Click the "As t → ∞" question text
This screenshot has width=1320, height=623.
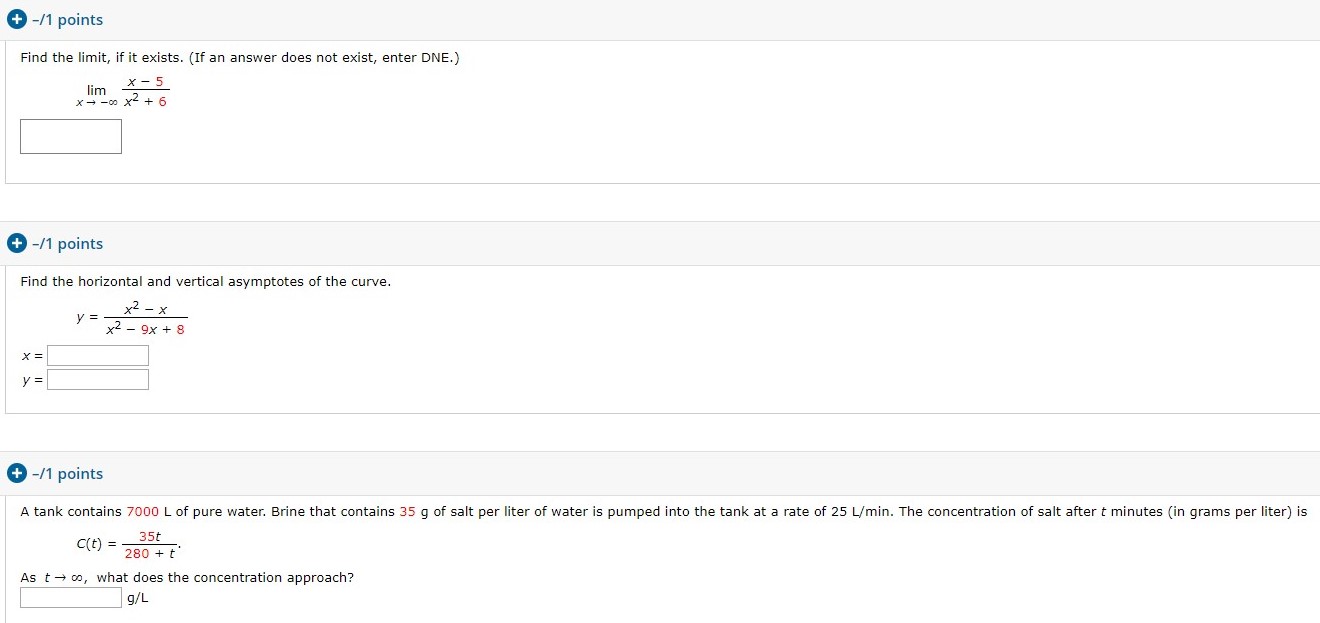tap(186, 577)
